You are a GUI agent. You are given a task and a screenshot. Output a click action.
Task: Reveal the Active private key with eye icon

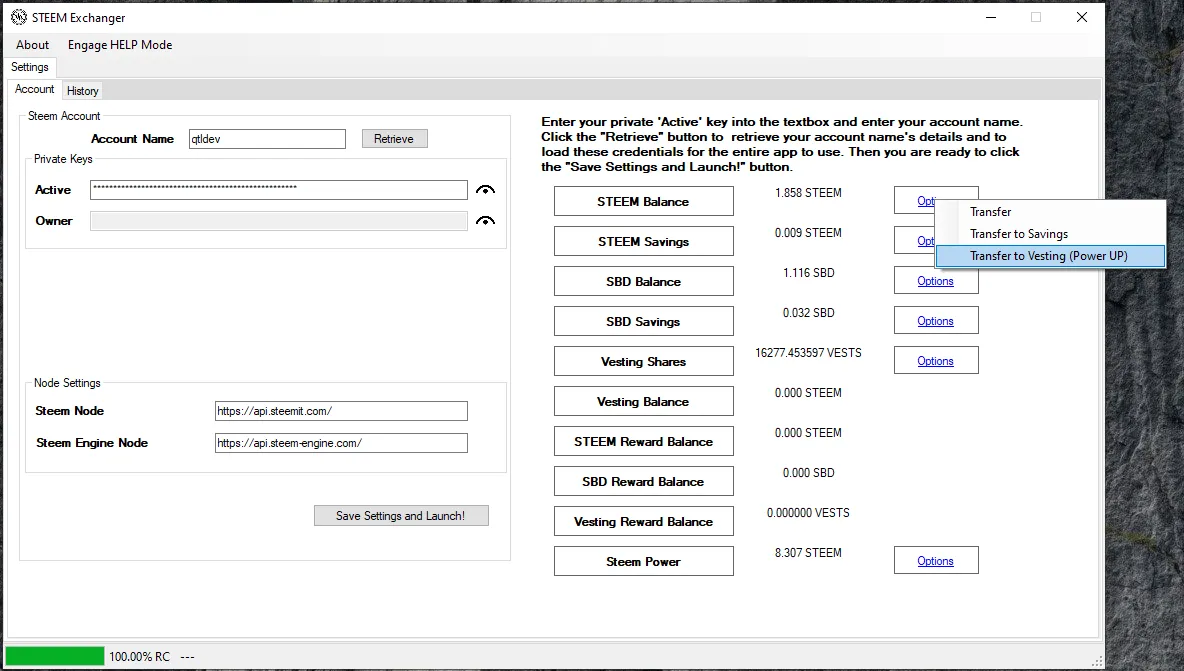486,189
